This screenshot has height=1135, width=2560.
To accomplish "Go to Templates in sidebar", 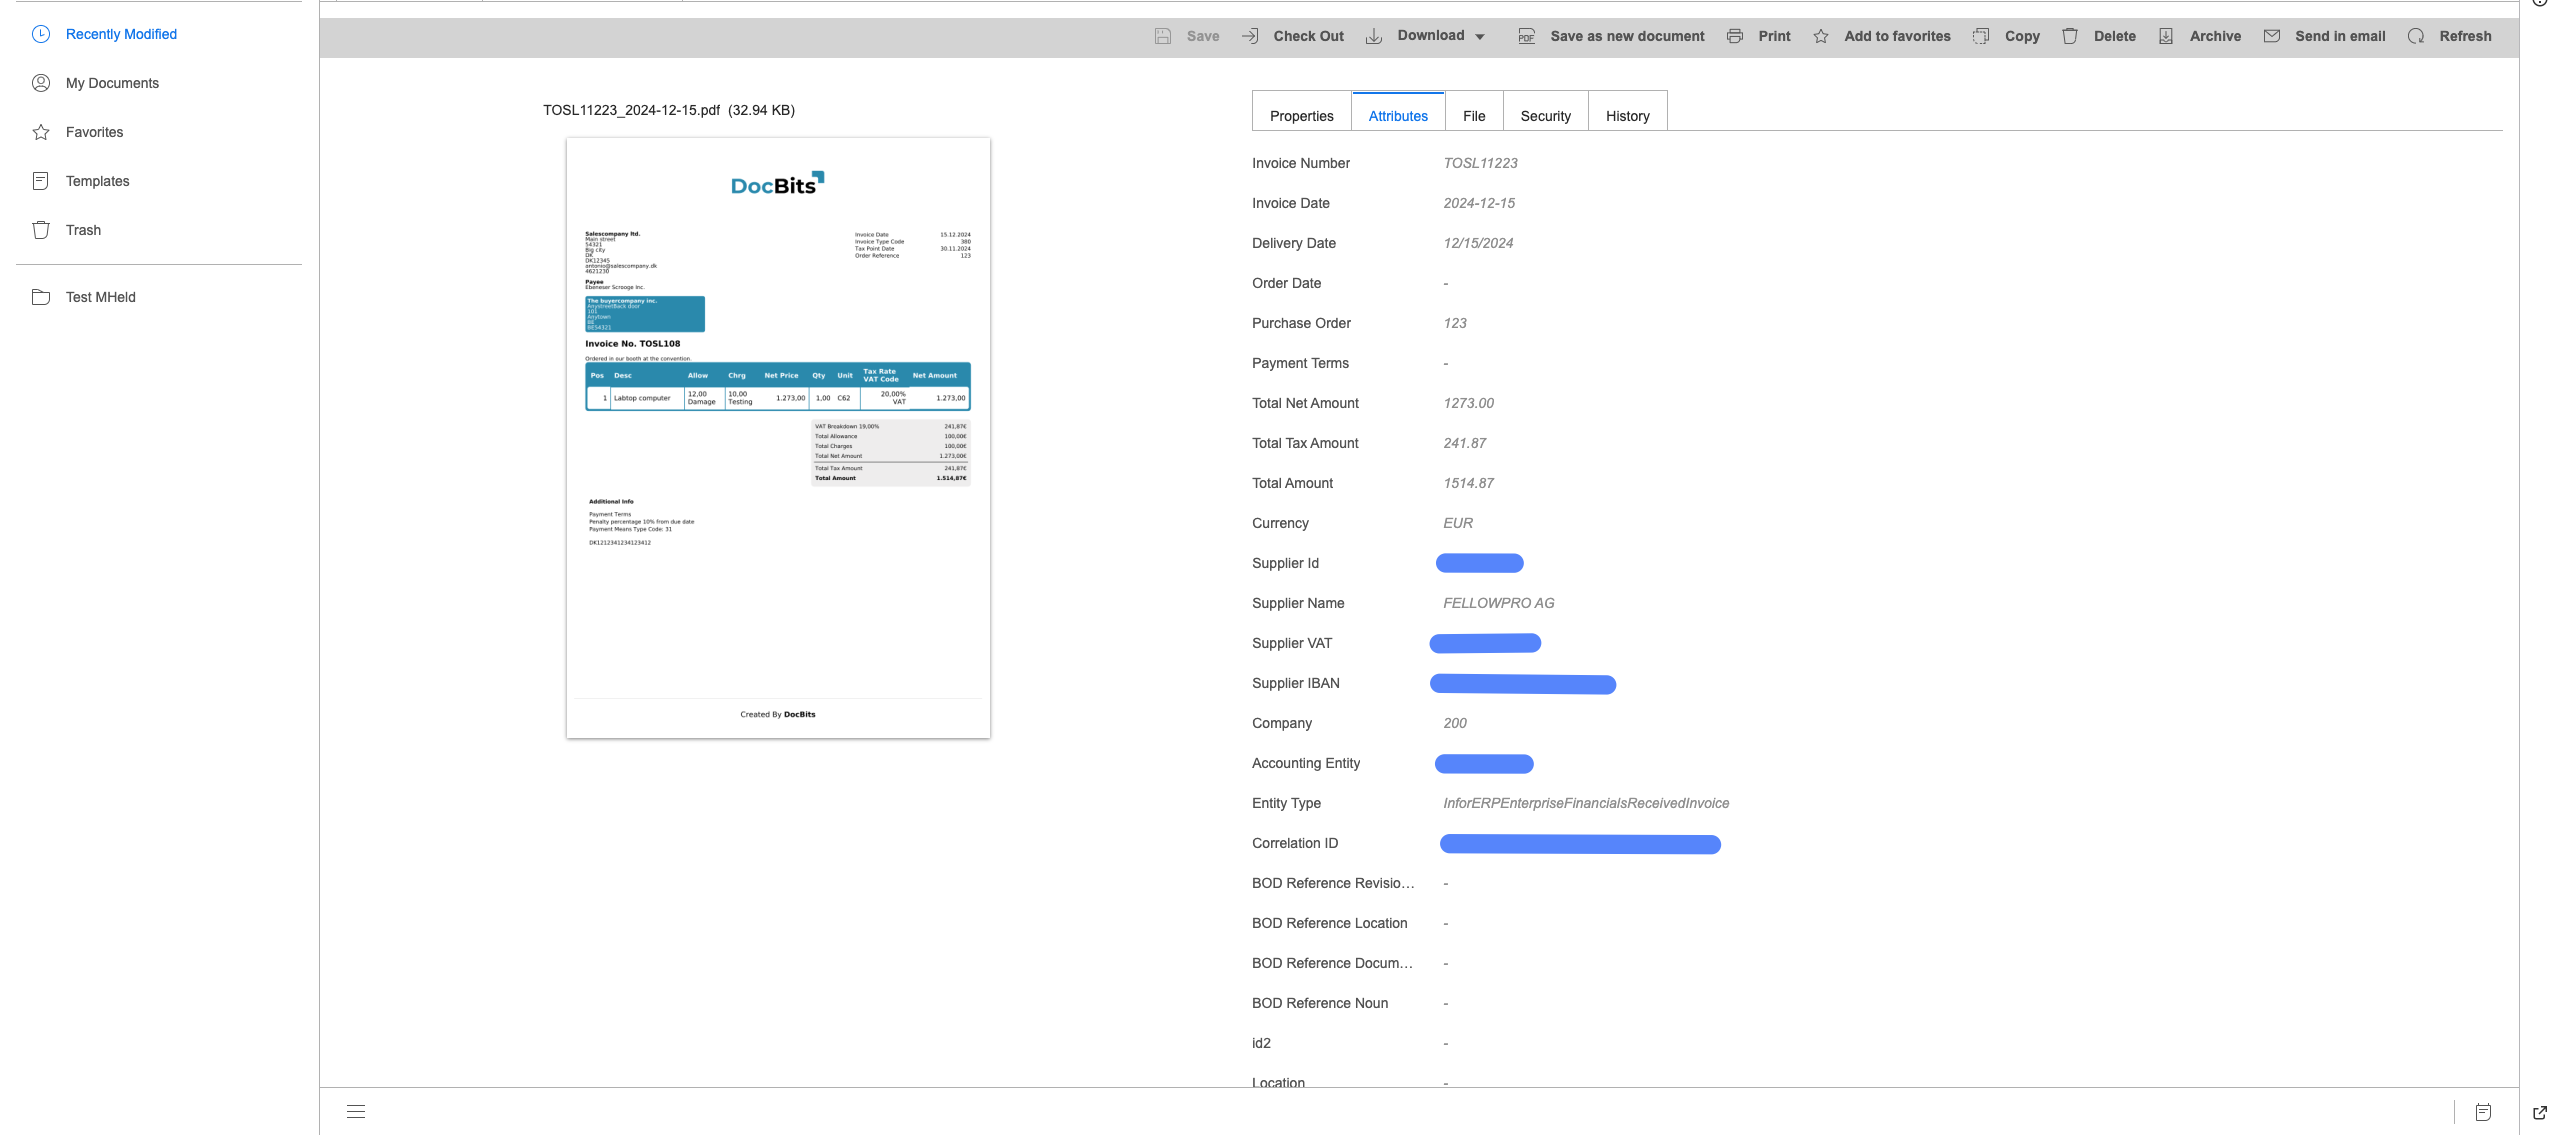I will [97, 181].
